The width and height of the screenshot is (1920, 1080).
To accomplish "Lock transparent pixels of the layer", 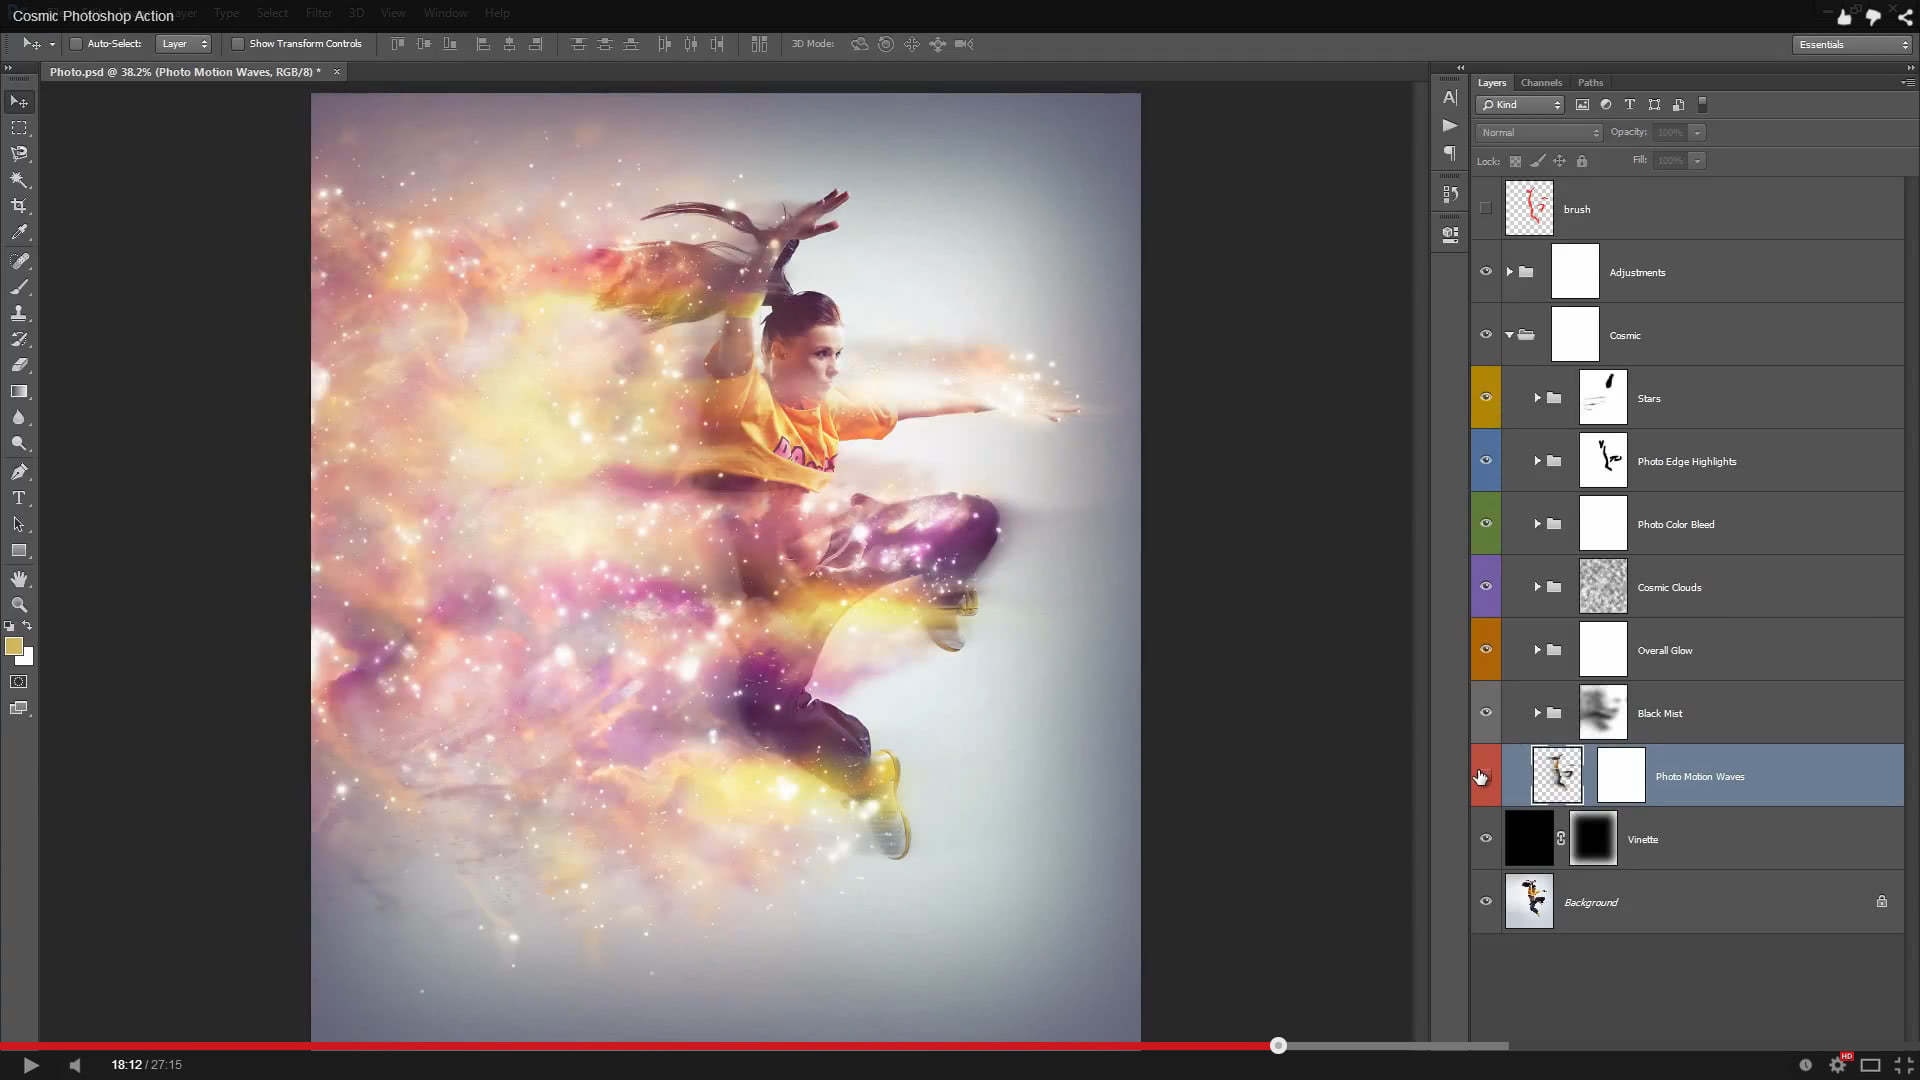I will [x=1513, y=160].
